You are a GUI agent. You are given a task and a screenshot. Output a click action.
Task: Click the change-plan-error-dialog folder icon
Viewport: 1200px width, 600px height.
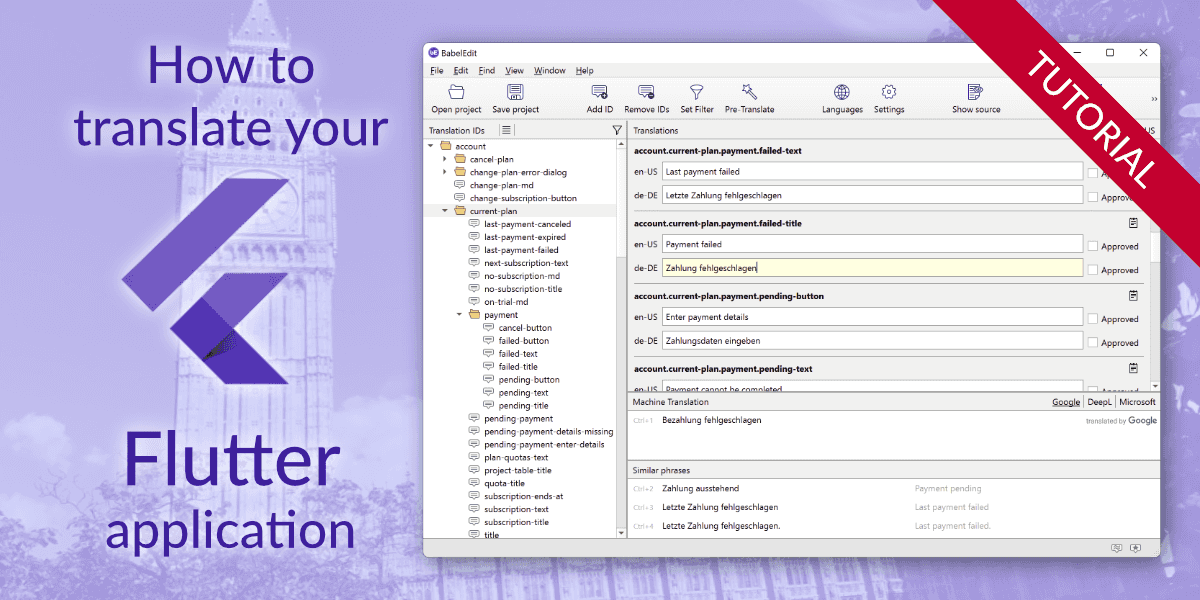tap(460, 172)
